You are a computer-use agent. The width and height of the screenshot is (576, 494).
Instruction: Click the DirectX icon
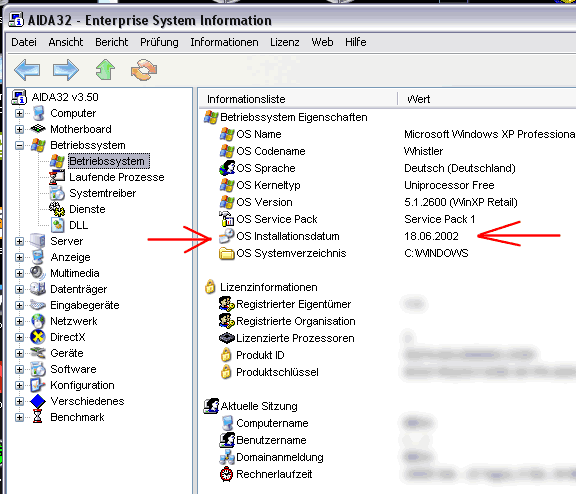(38, 337)
